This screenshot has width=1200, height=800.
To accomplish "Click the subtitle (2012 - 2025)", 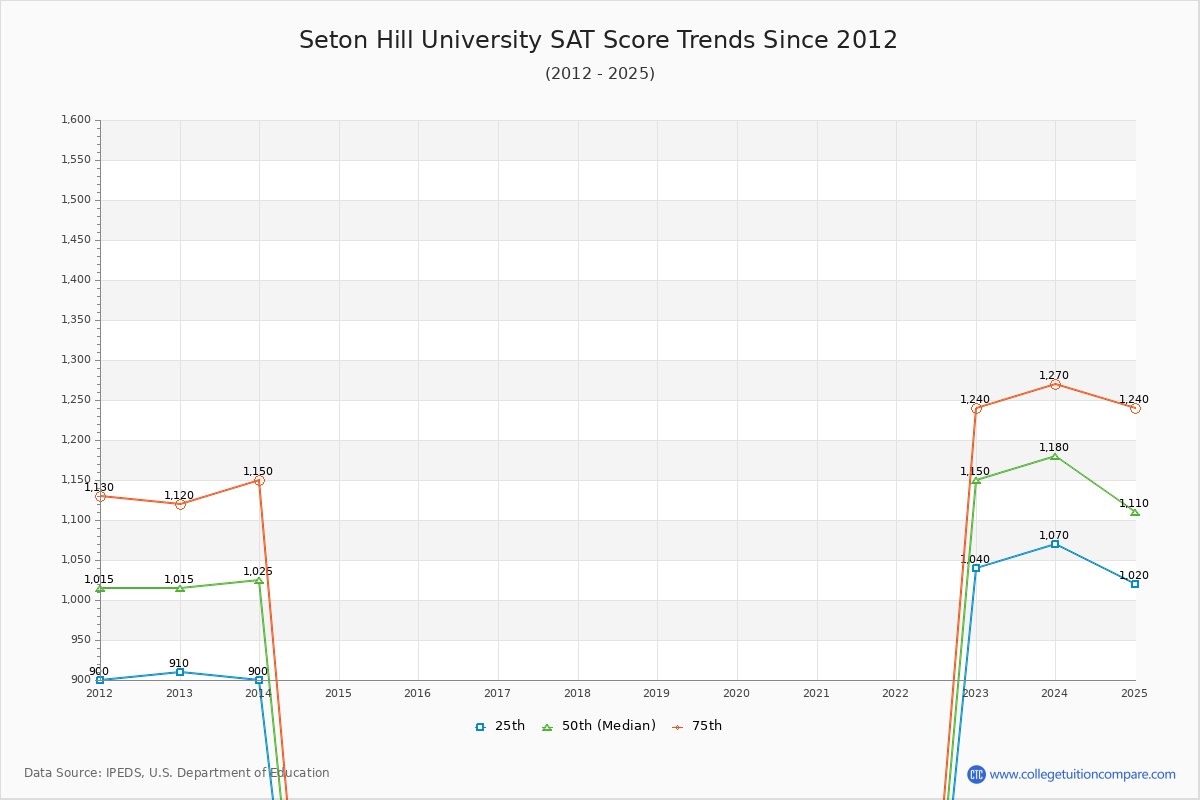I will click(600, 74).
